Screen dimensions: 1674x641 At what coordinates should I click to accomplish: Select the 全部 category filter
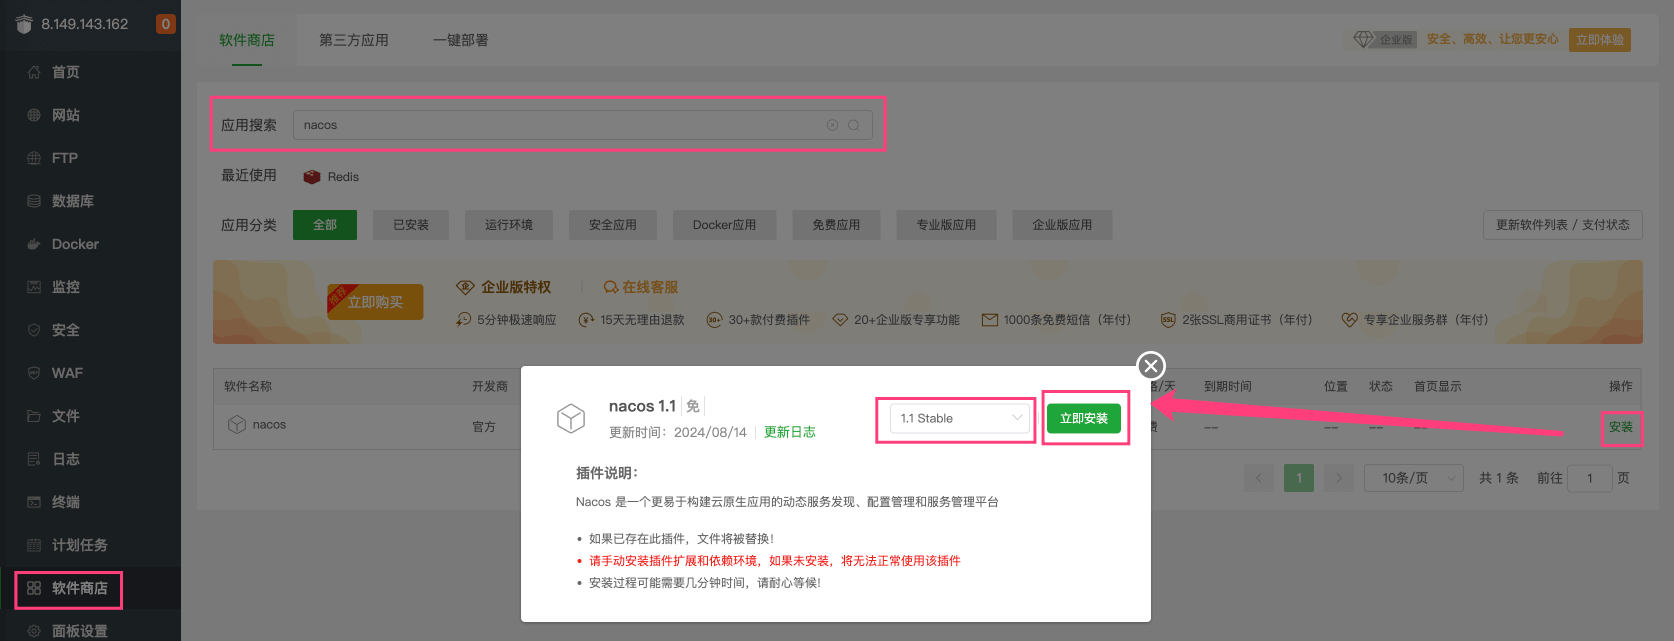[x=325, y=225]
